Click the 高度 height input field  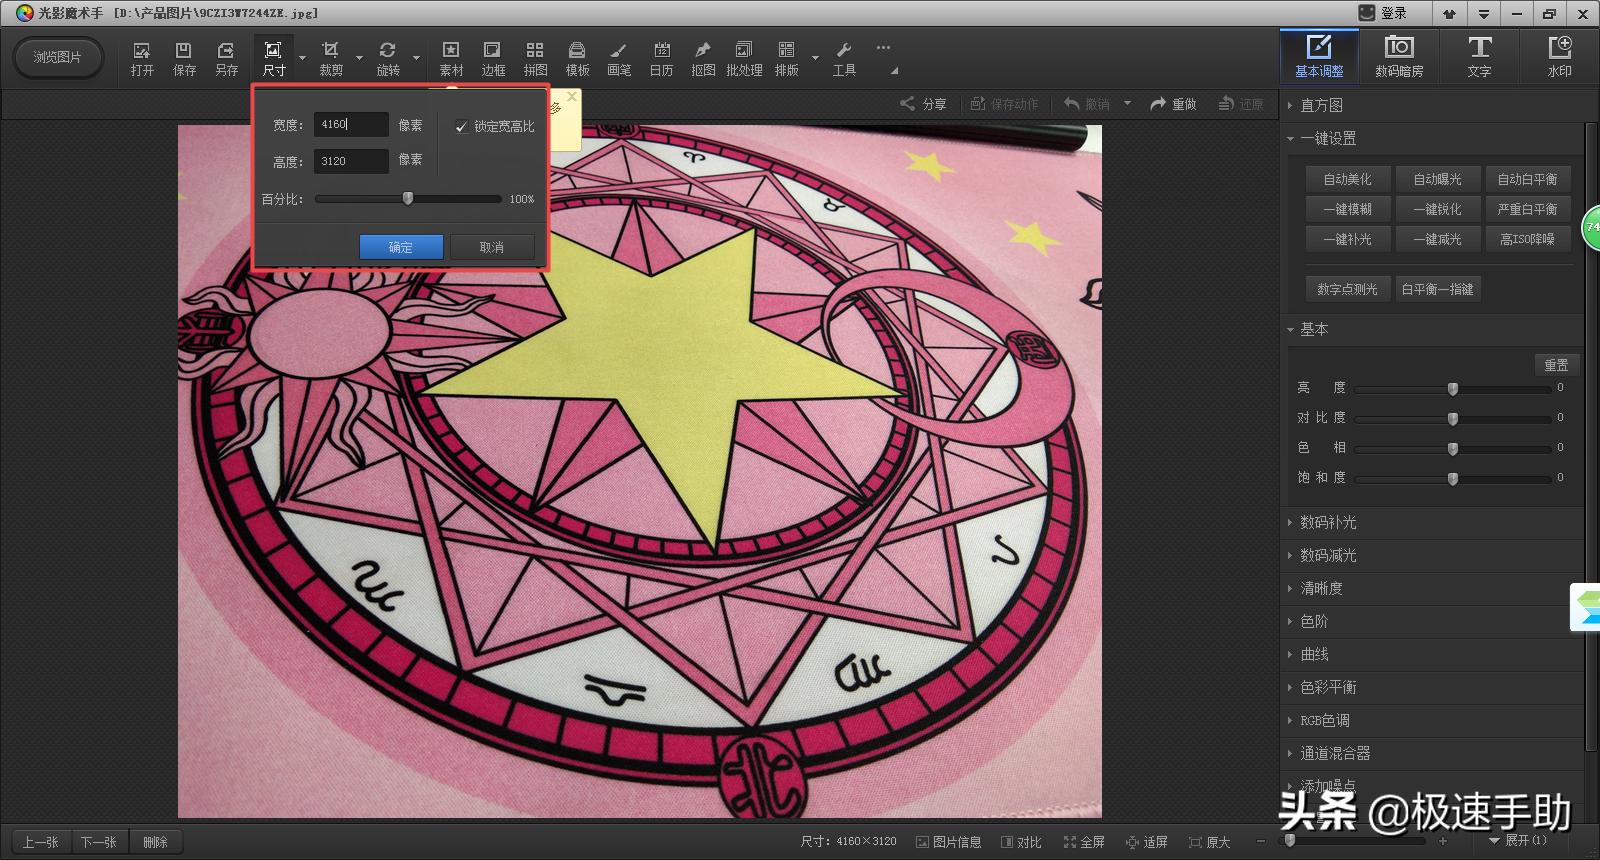[351, 161]
